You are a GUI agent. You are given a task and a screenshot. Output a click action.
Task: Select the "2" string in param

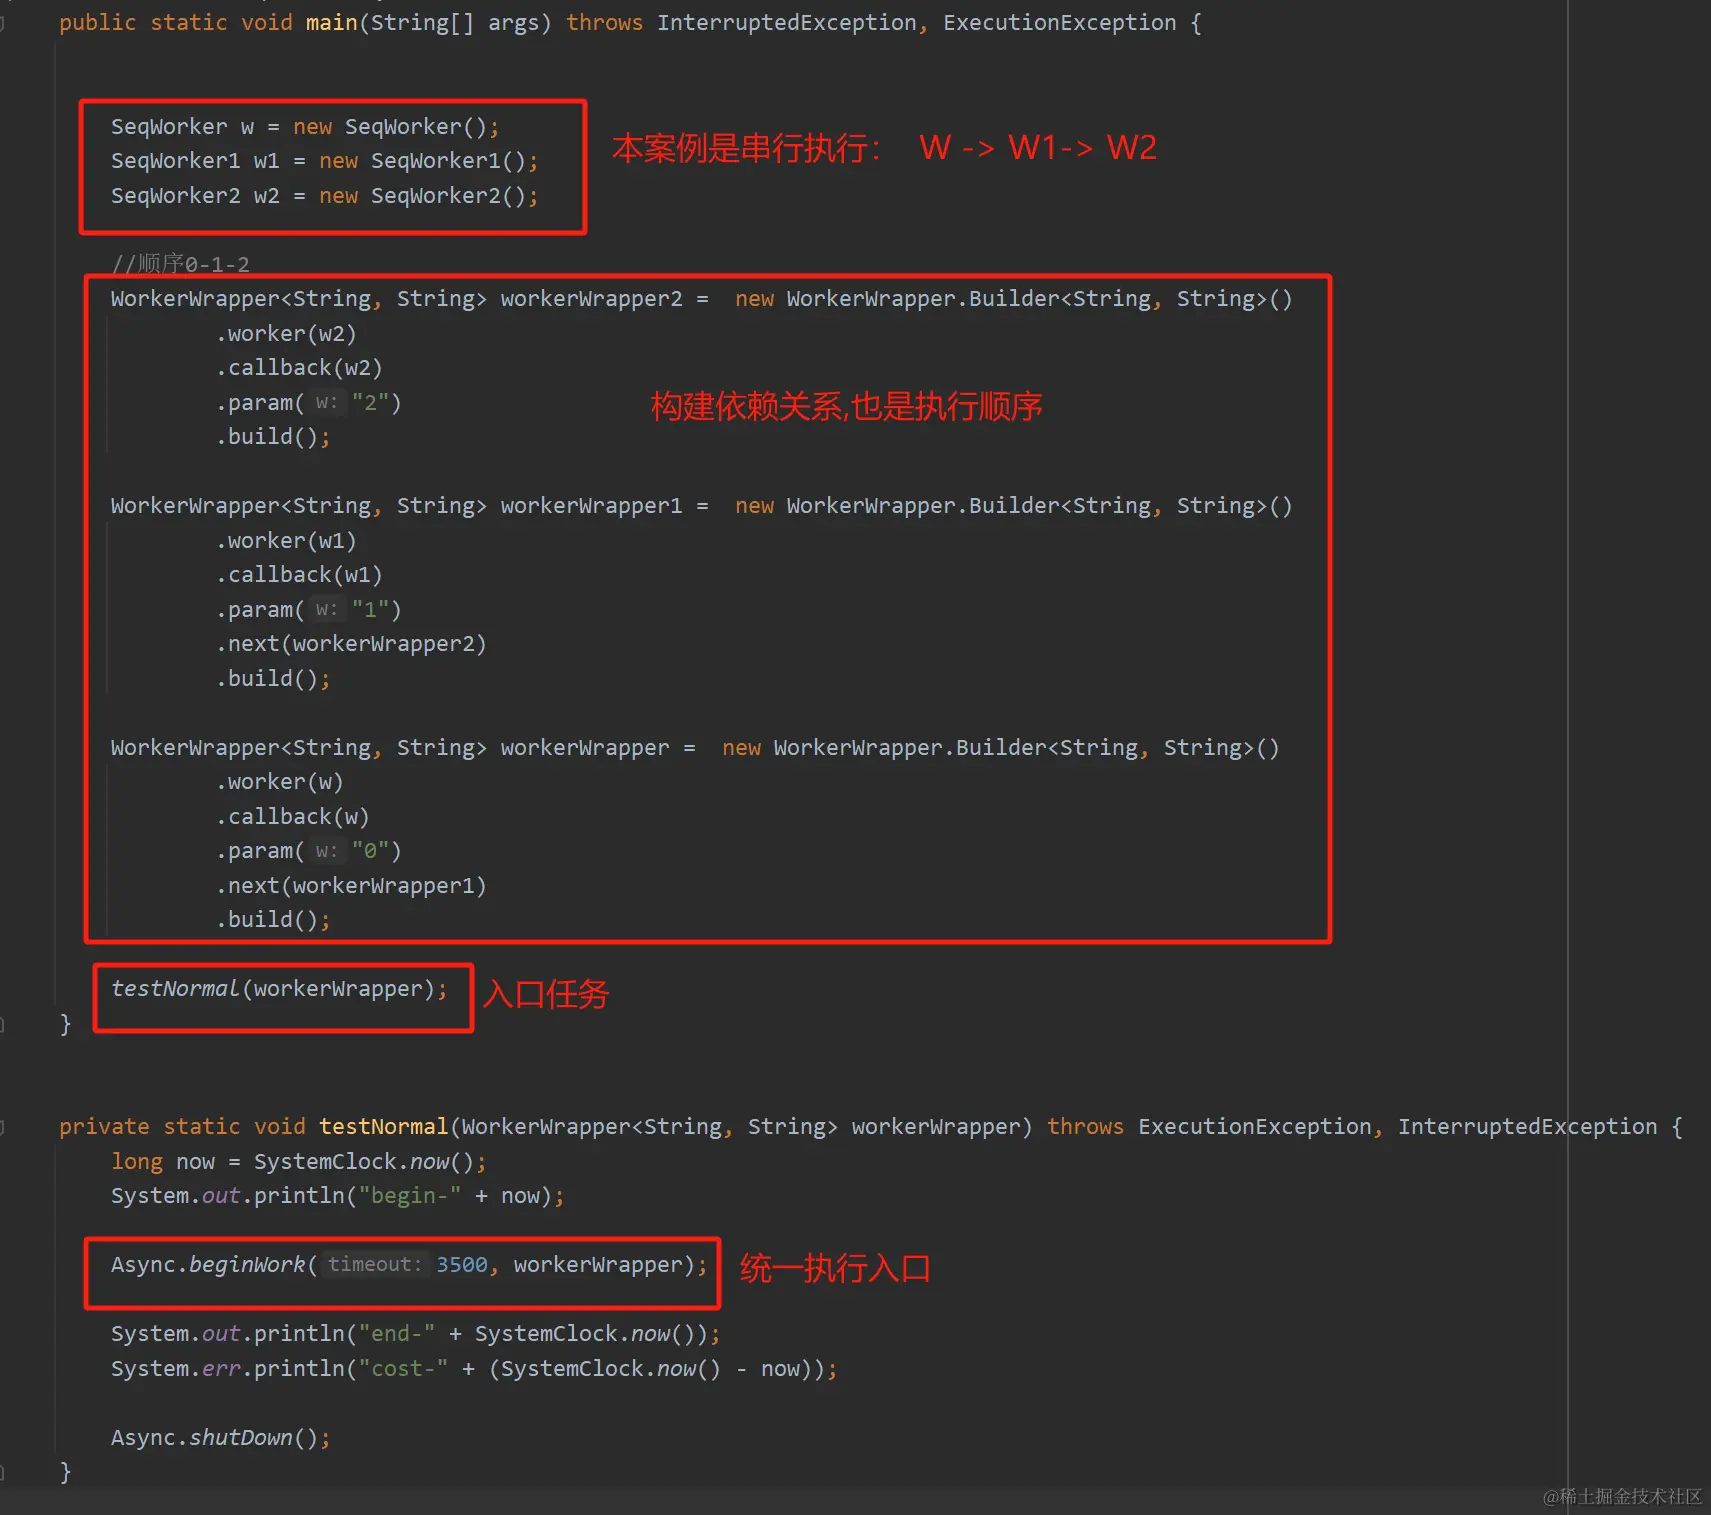pyautogui.click(x=370, y=403)
